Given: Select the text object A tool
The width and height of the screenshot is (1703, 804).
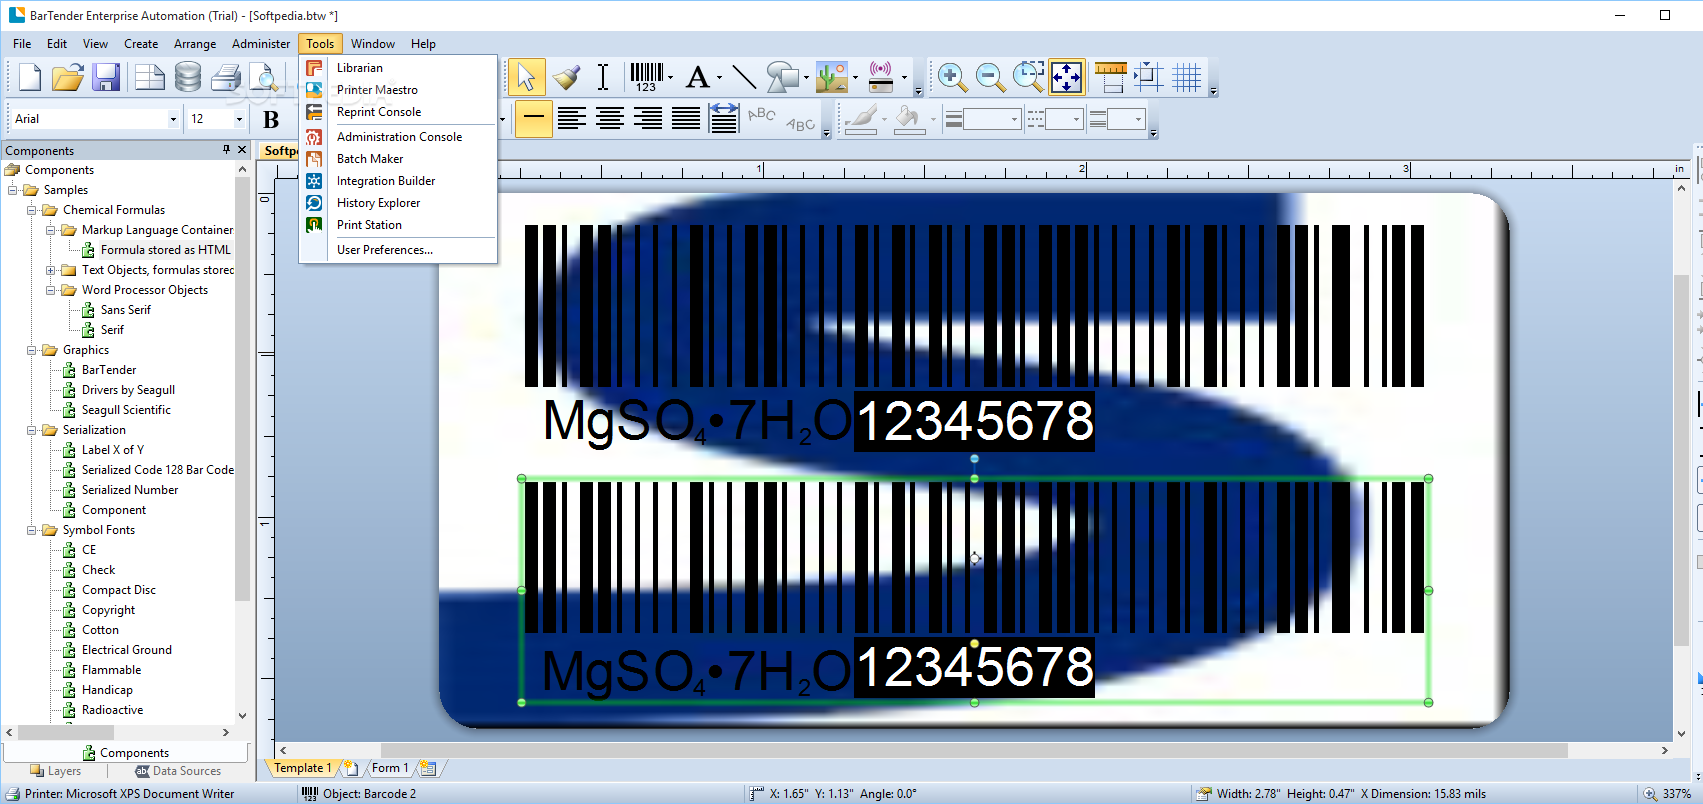Looking at the screenshot, I should (x=698, y=77).
